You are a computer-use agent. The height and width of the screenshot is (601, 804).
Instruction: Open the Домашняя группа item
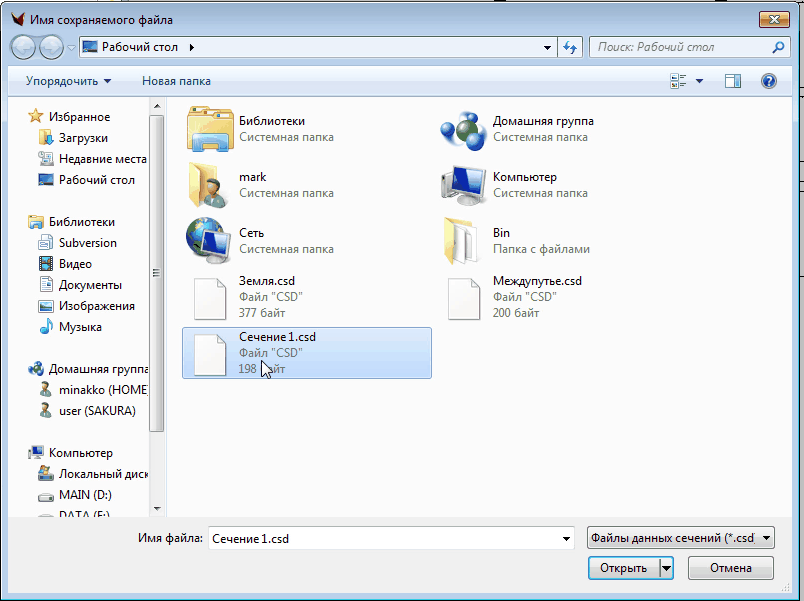click(463, 129)
